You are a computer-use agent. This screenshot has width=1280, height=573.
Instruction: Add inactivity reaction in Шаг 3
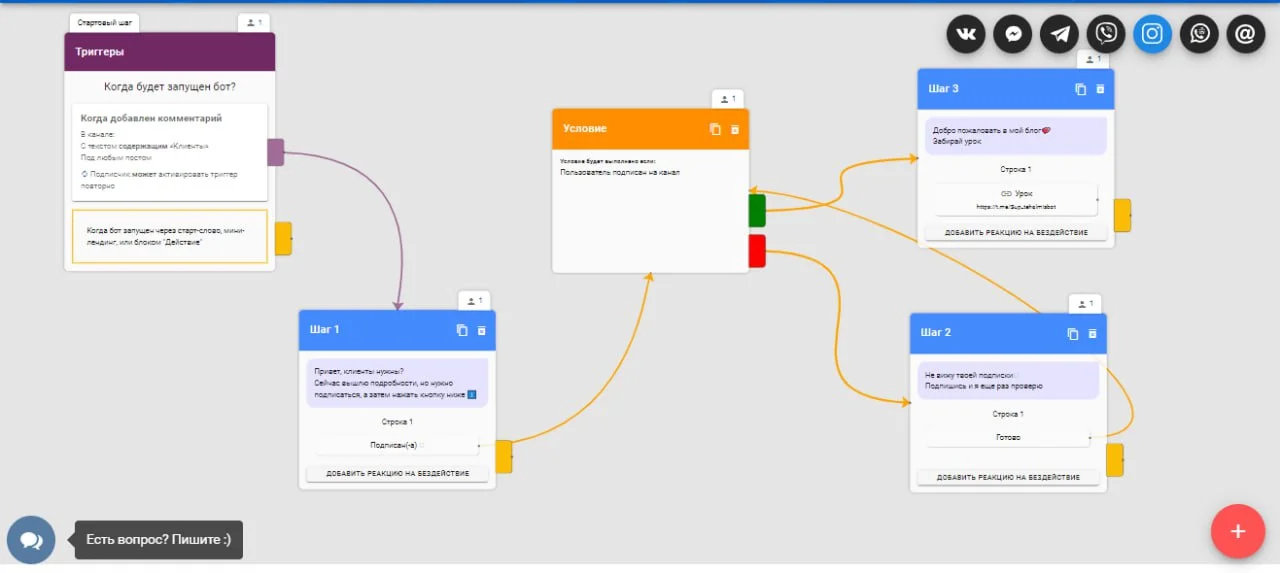tap(1016, 232)
